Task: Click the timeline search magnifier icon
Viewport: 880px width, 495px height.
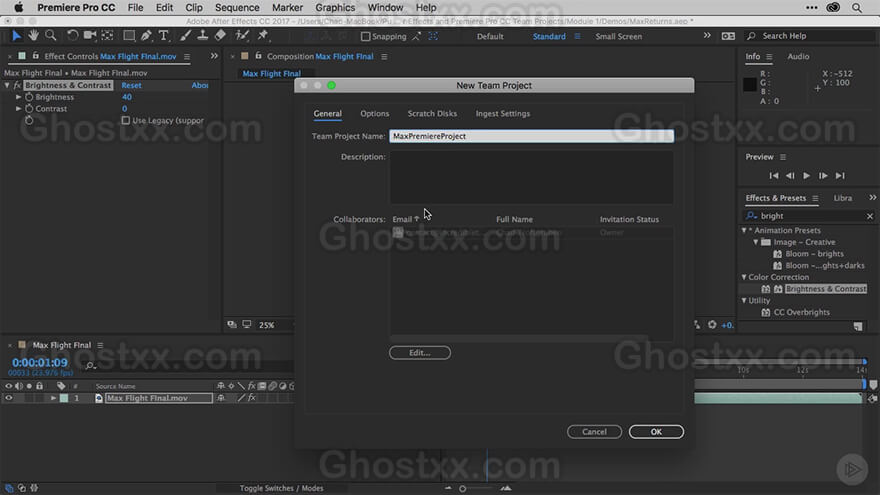Action: point(90,366)
